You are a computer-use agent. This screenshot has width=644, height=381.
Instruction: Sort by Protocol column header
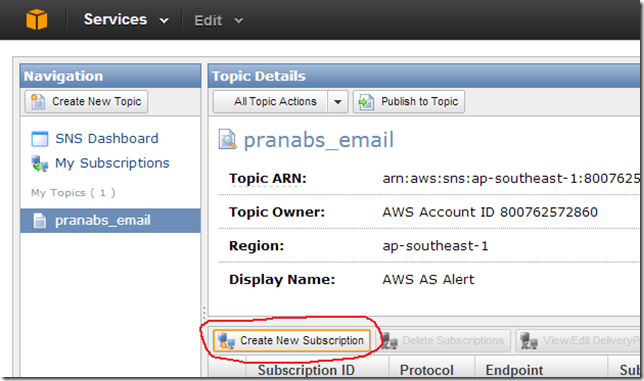click(427, 370)
